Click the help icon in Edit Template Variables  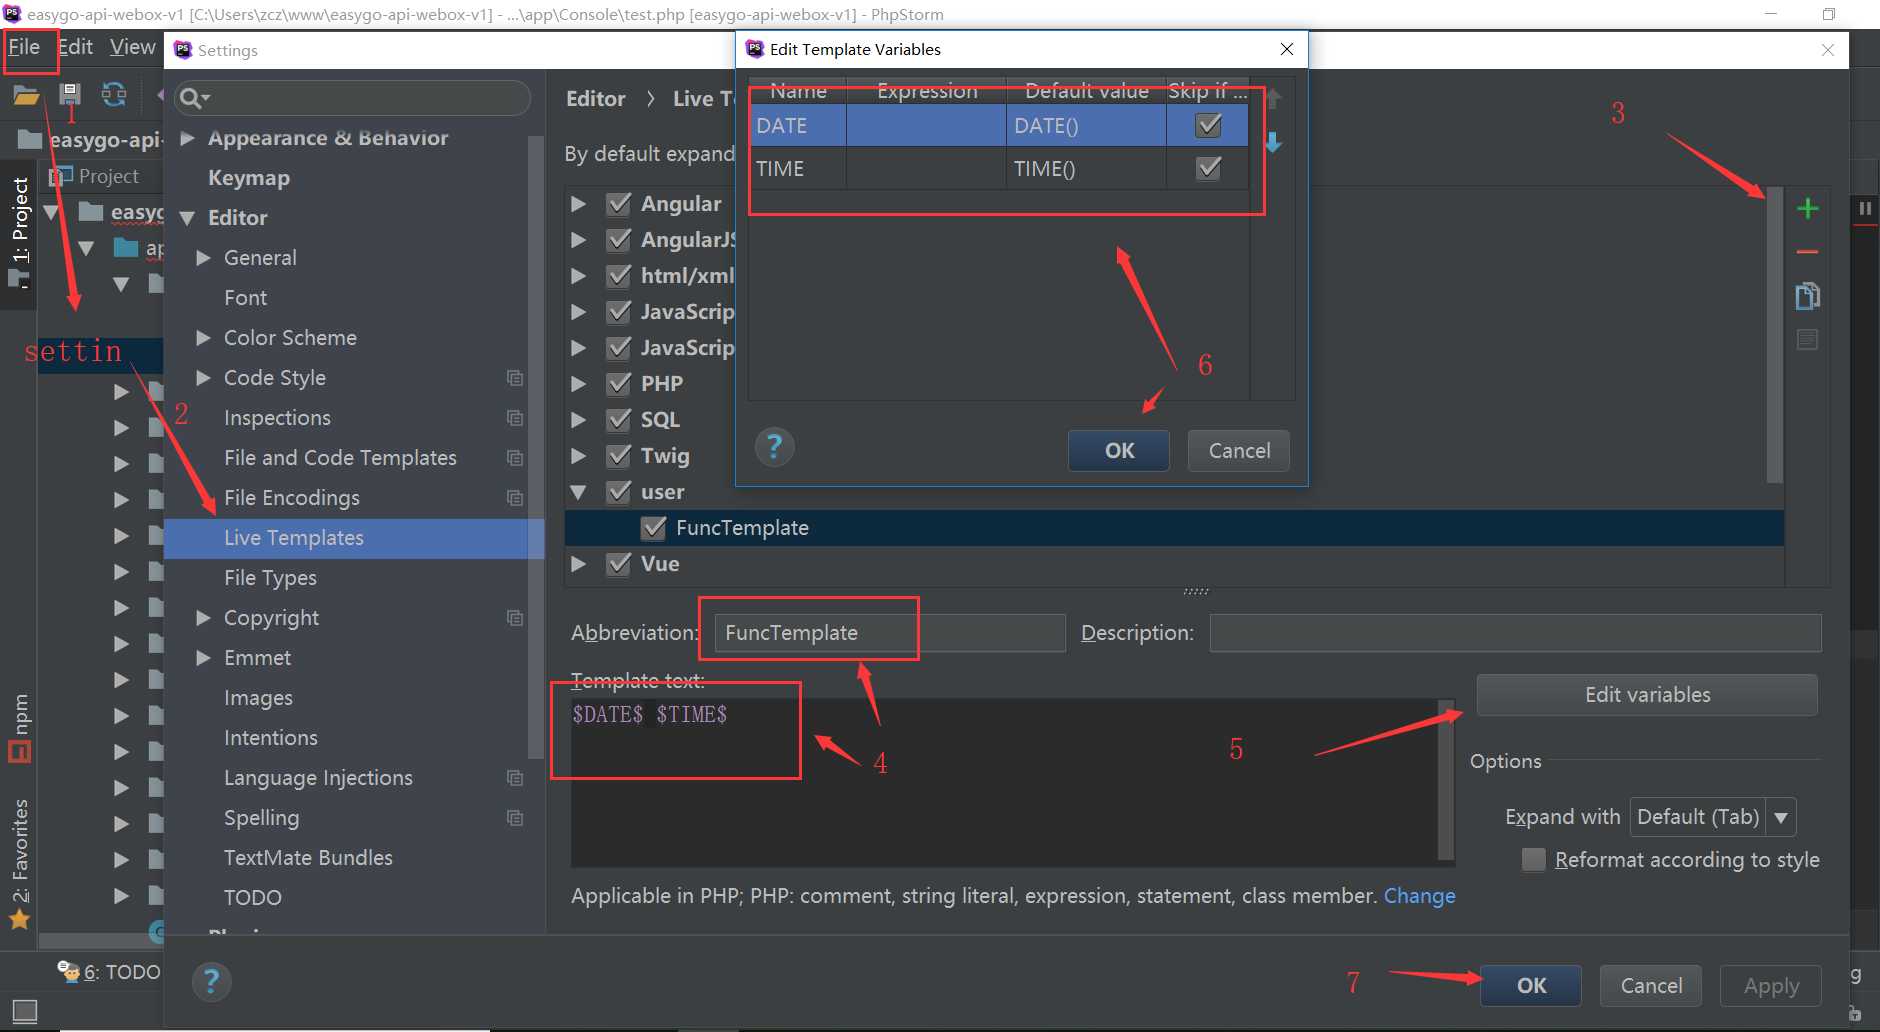pyautogui.click(x=774, y=447)
